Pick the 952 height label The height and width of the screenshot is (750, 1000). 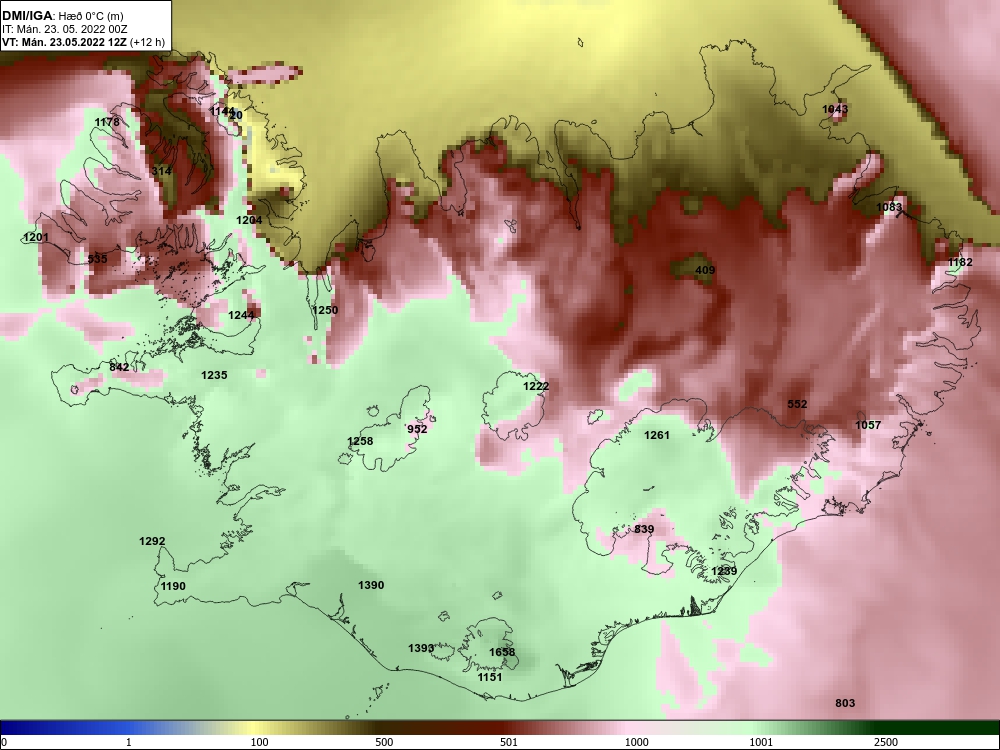tap(417, 429)
